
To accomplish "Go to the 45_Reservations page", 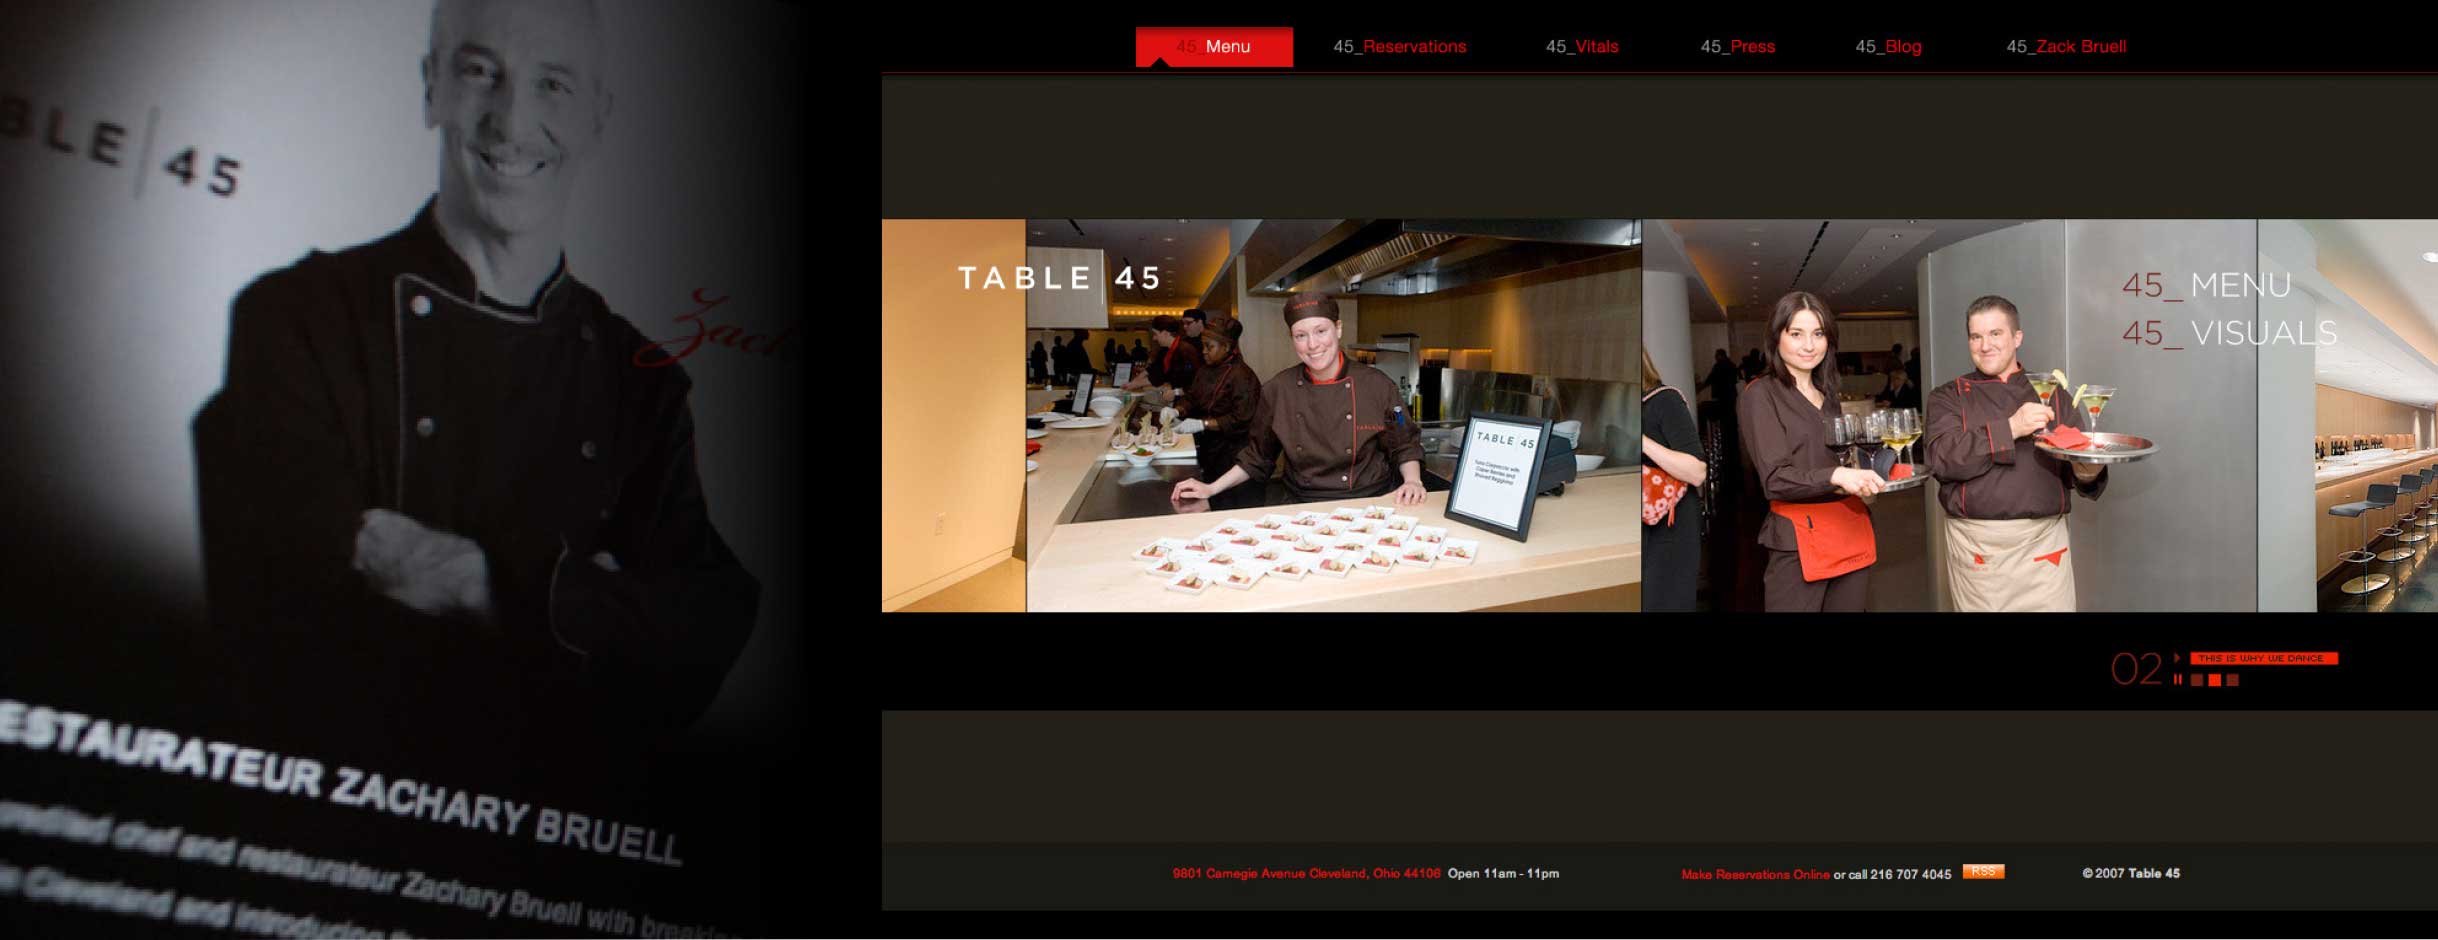I will (1399, 46).
